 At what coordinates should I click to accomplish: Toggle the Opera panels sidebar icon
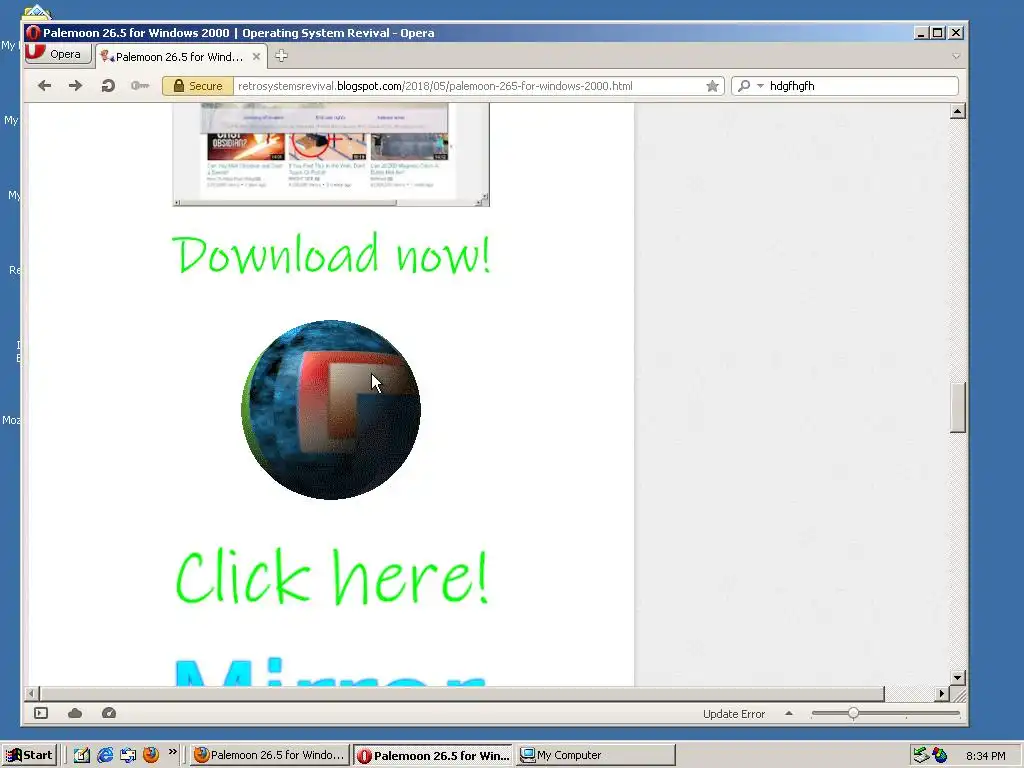[x=41, y=713]
